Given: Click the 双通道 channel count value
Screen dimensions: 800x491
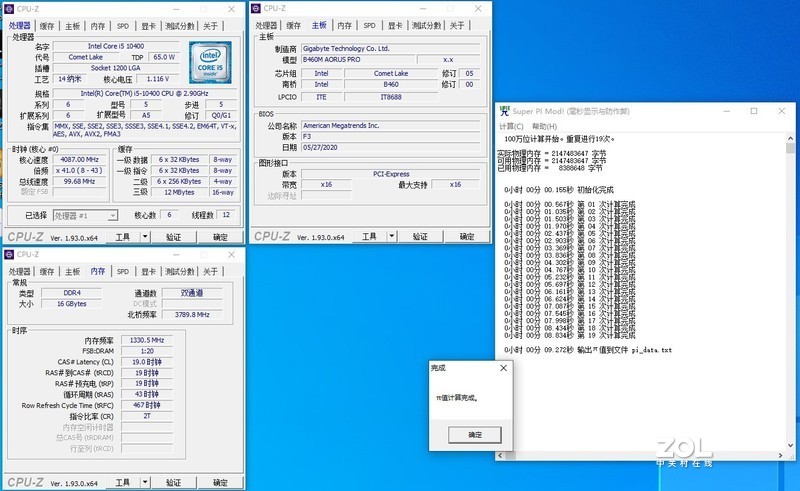Looking at the screenshot, I should [x=192, y=293].
